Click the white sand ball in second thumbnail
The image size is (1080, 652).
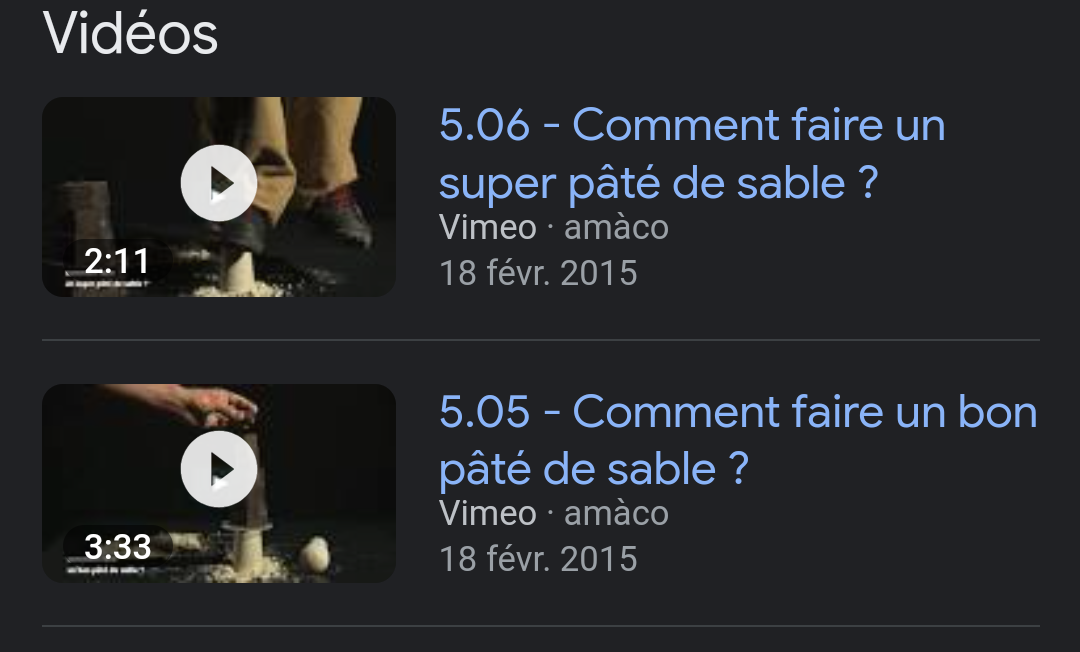pos(315,554)
